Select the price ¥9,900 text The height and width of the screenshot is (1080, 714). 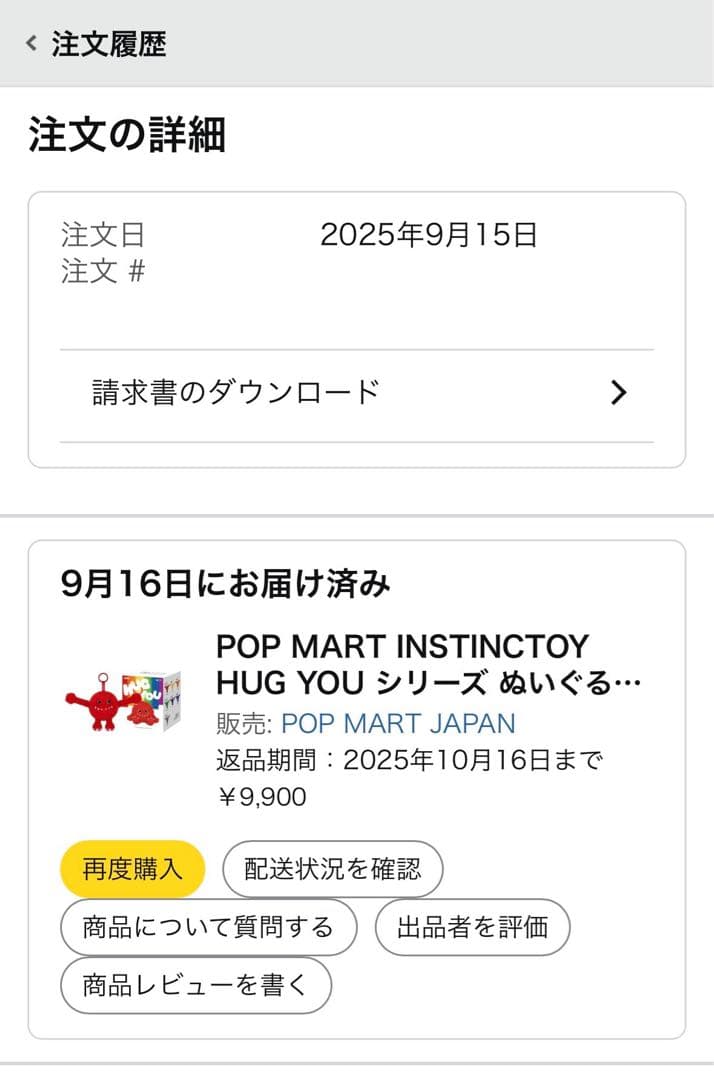tap(259, 796)
